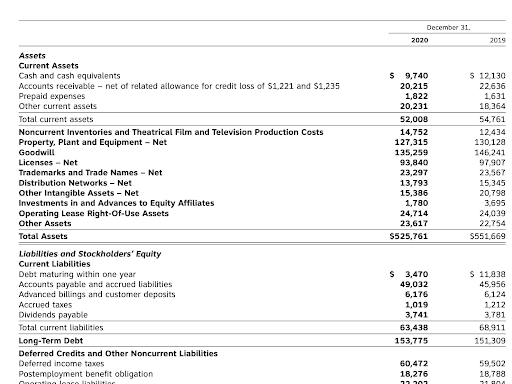
Task: Click the Goodwill 2020 value 135,259
Action: [x=411, y=153]
